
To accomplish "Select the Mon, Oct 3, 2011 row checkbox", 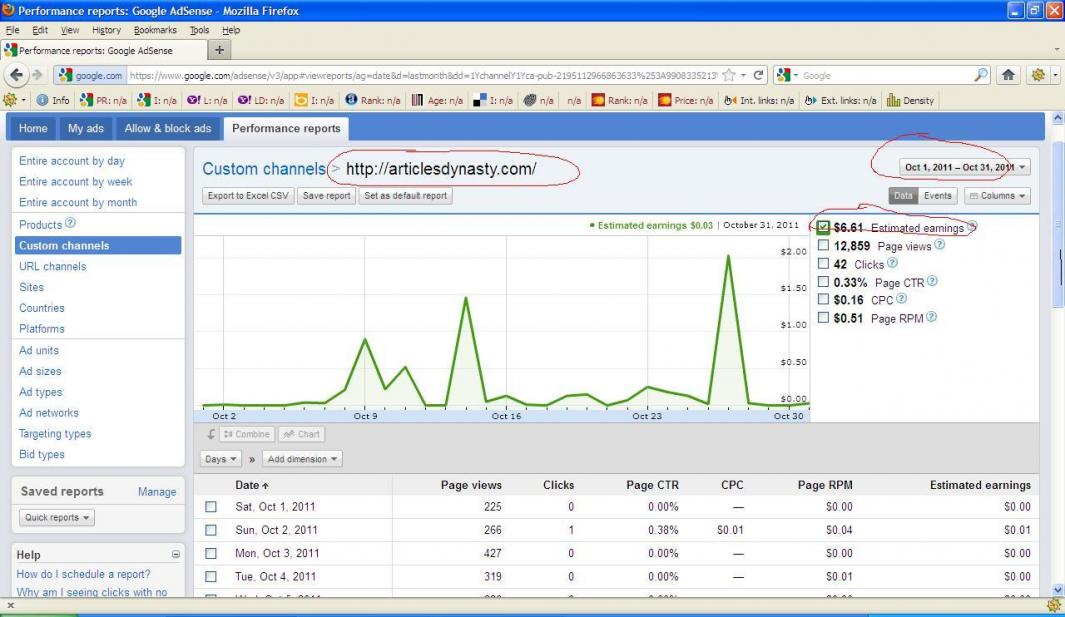I will pyautogui.click(x=211, y=554).
